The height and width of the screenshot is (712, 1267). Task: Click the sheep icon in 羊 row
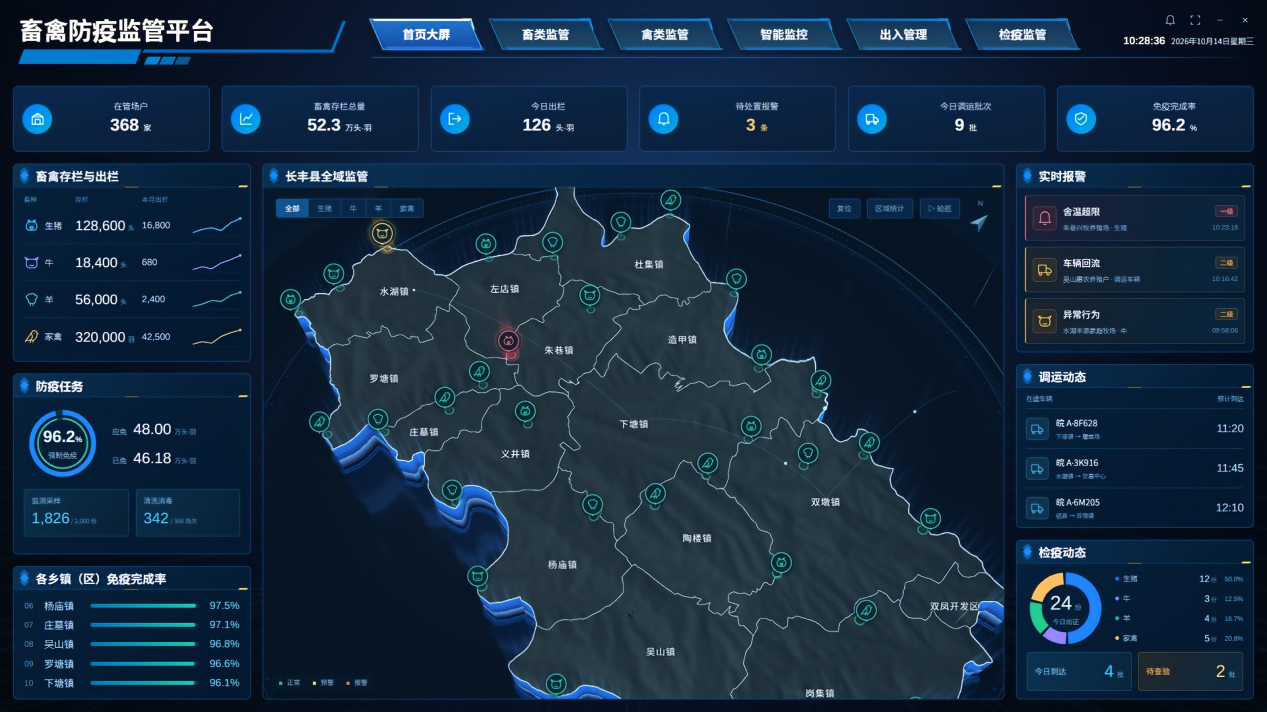click(31, 300)
